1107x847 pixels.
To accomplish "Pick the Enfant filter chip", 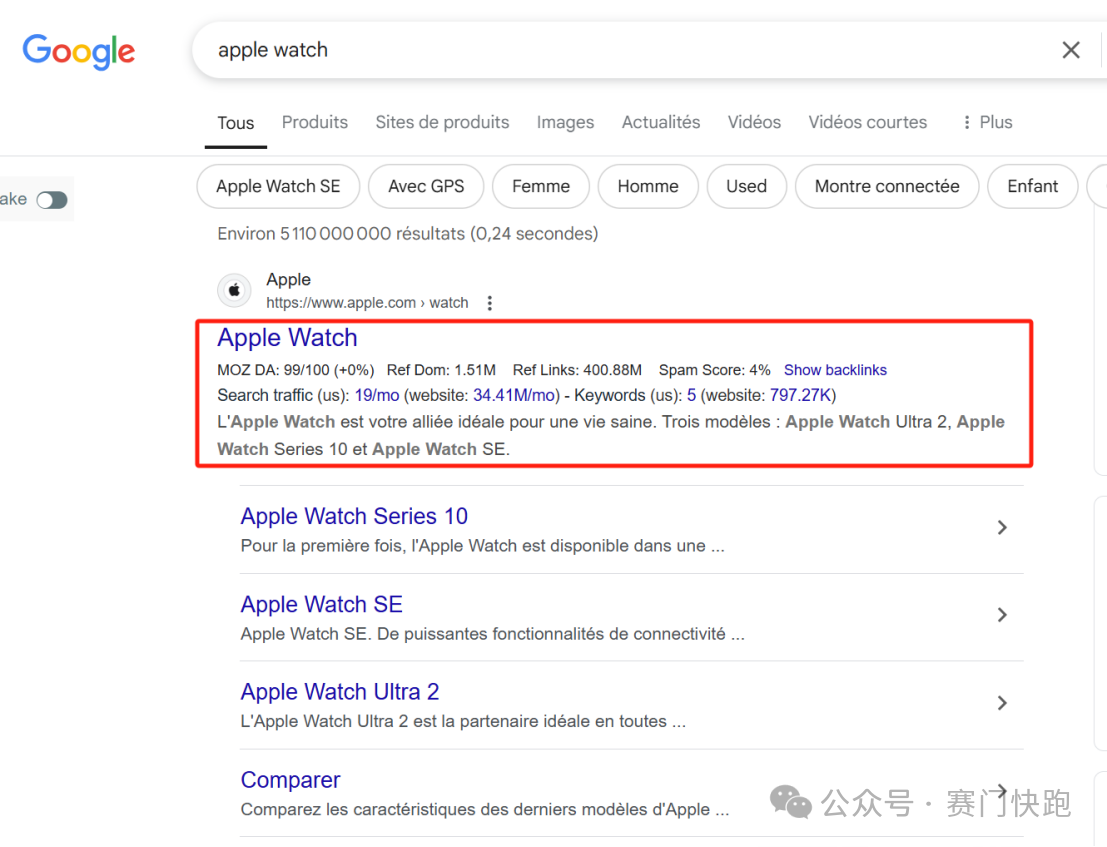I will point(1032,186).
